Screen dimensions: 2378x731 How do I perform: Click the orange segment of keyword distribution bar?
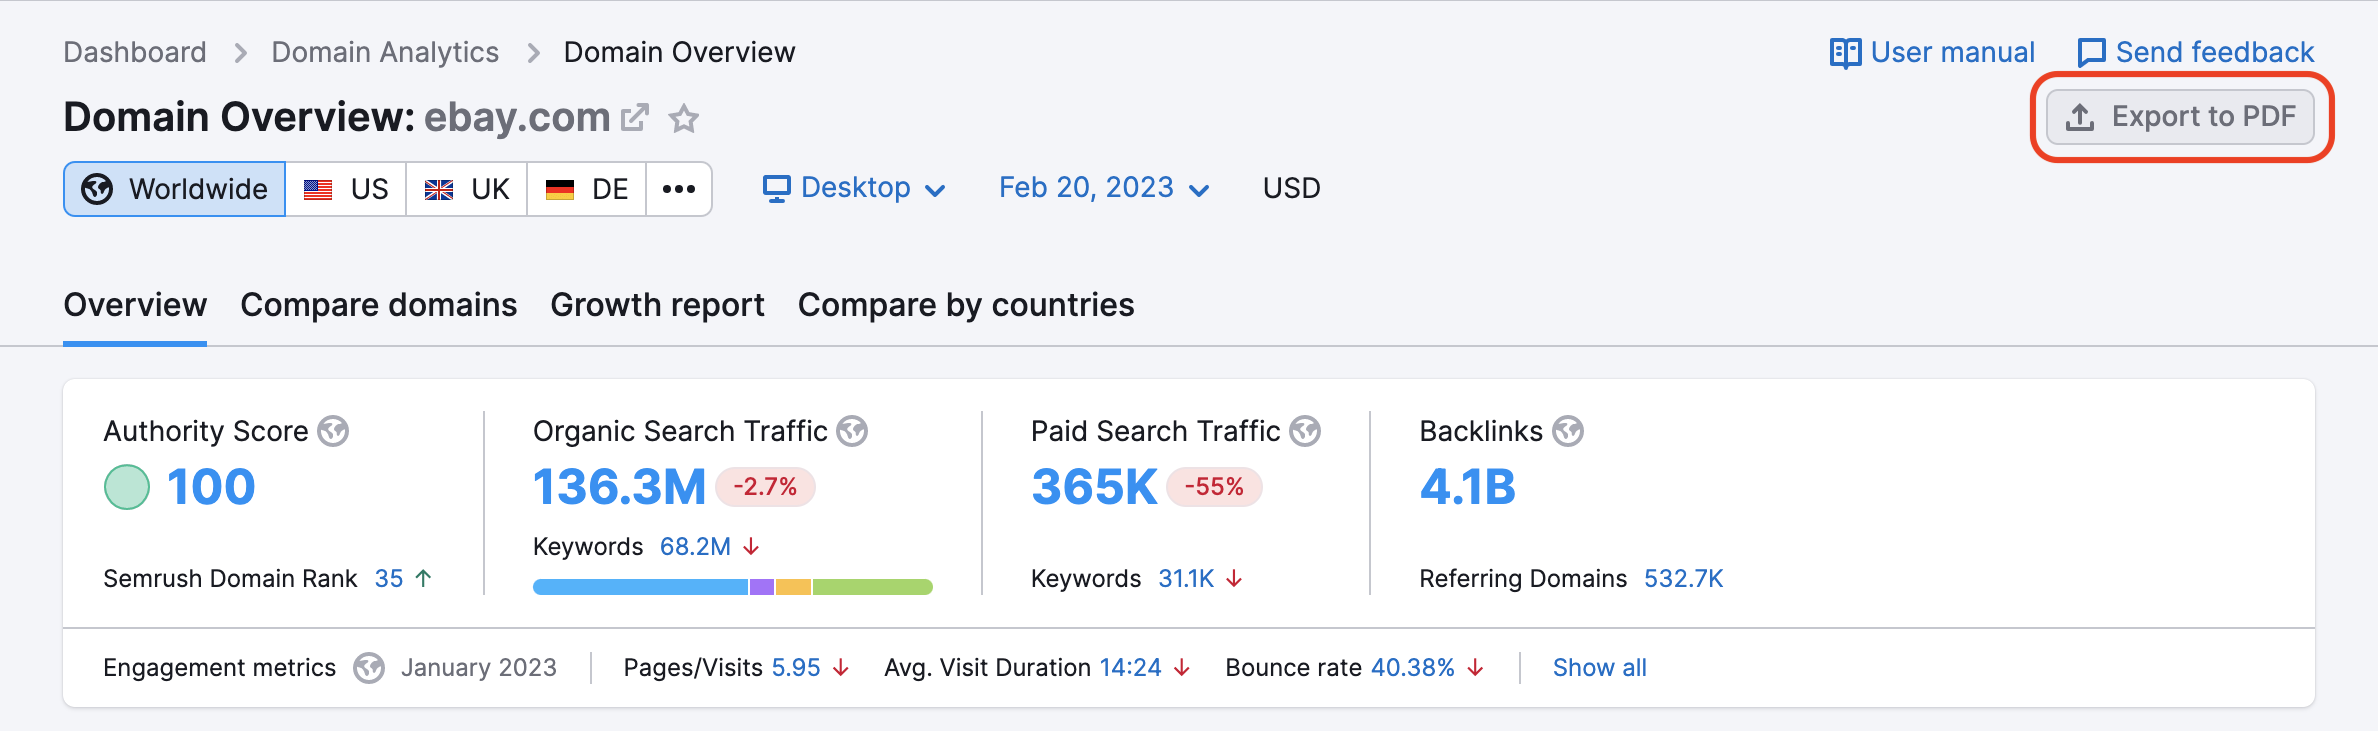click(x=794, y=587)
